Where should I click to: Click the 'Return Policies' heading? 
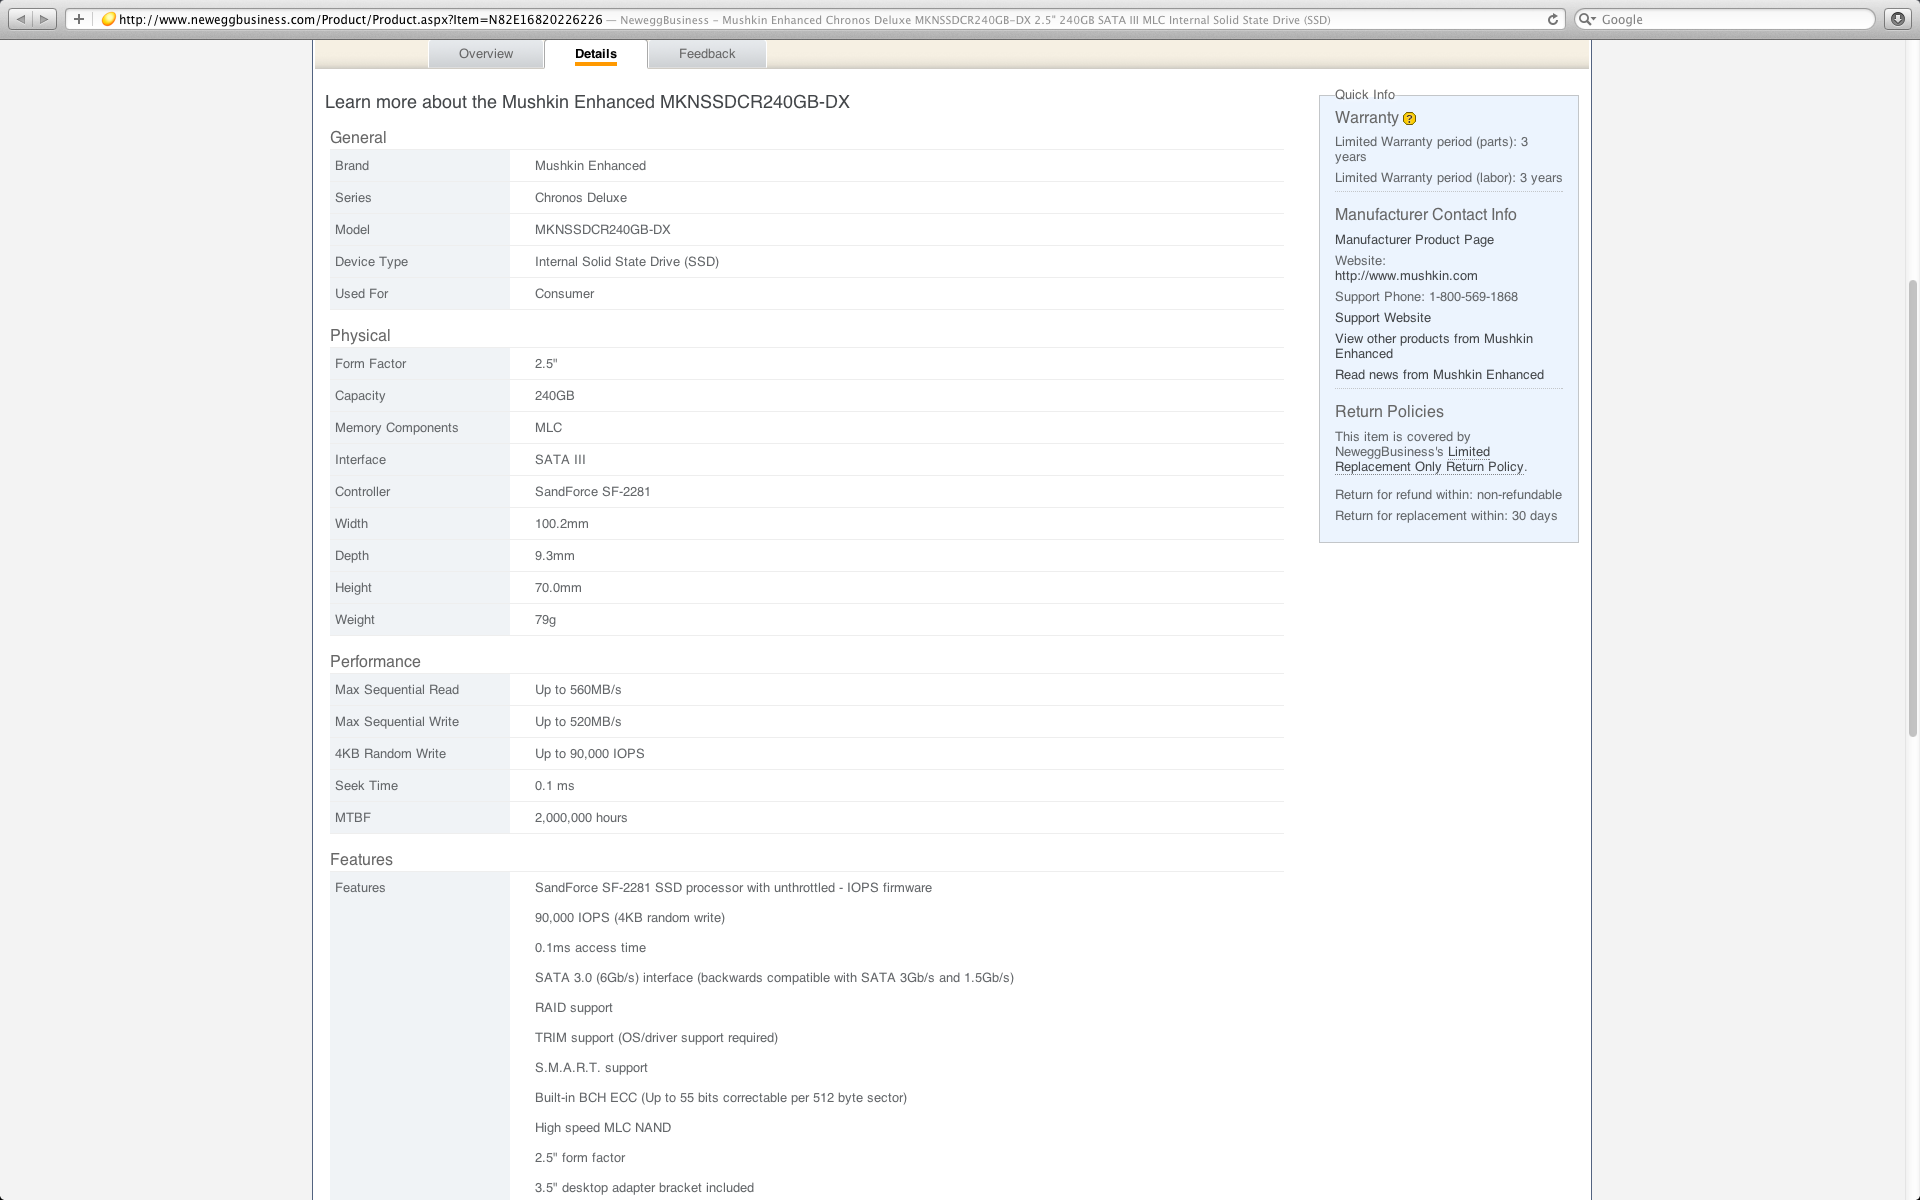point(1389,412)
